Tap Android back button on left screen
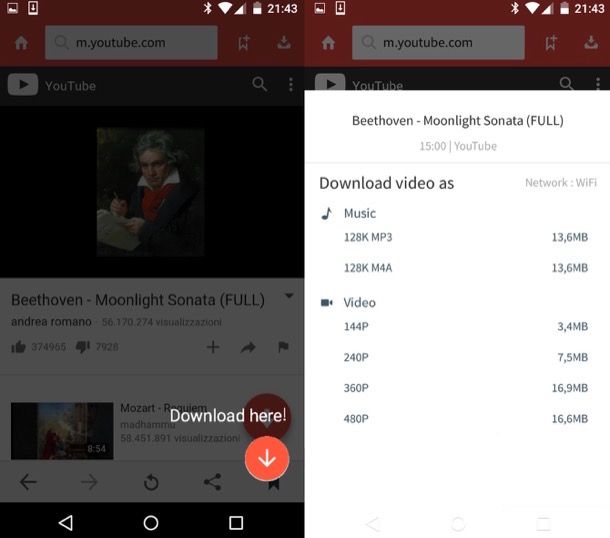This screenshot has height=538, width=610. point(66,523)
